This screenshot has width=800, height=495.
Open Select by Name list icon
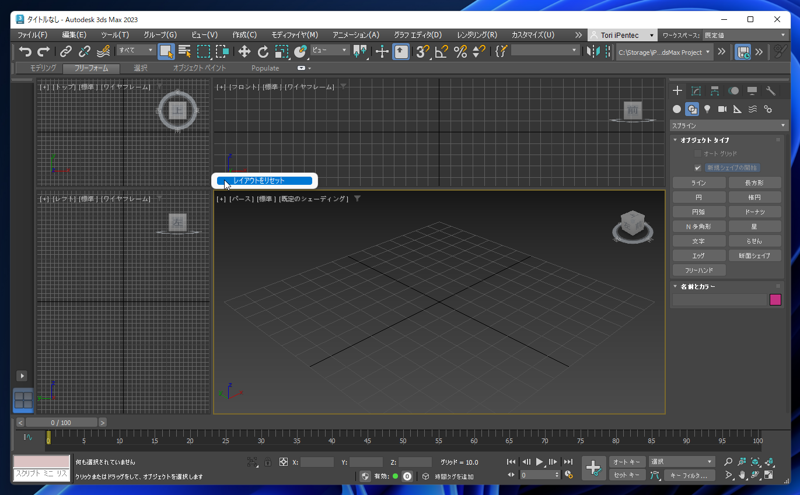[185, 51]
